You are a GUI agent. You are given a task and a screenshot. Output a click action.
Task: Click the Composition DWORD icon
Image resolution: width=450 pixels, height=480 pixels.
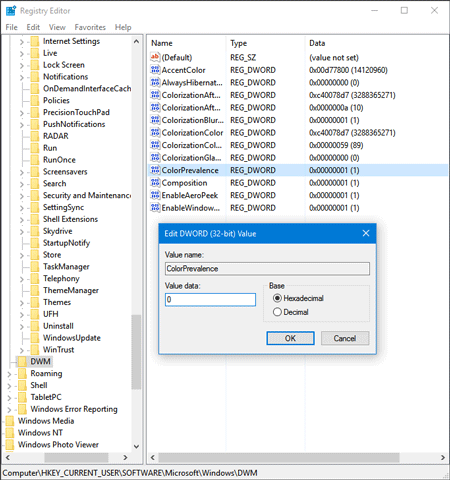(155, 183)
